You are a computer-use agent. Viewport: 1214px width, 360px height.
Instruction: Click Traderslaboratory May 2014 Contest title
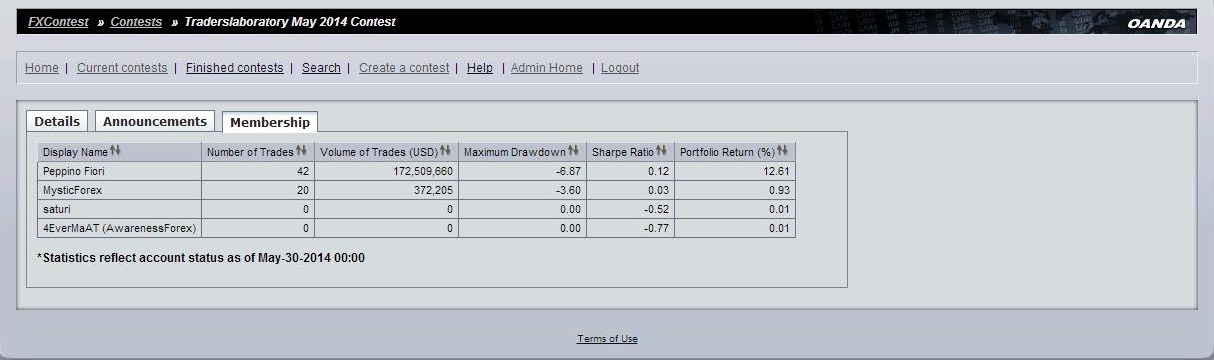click(290, 22)
